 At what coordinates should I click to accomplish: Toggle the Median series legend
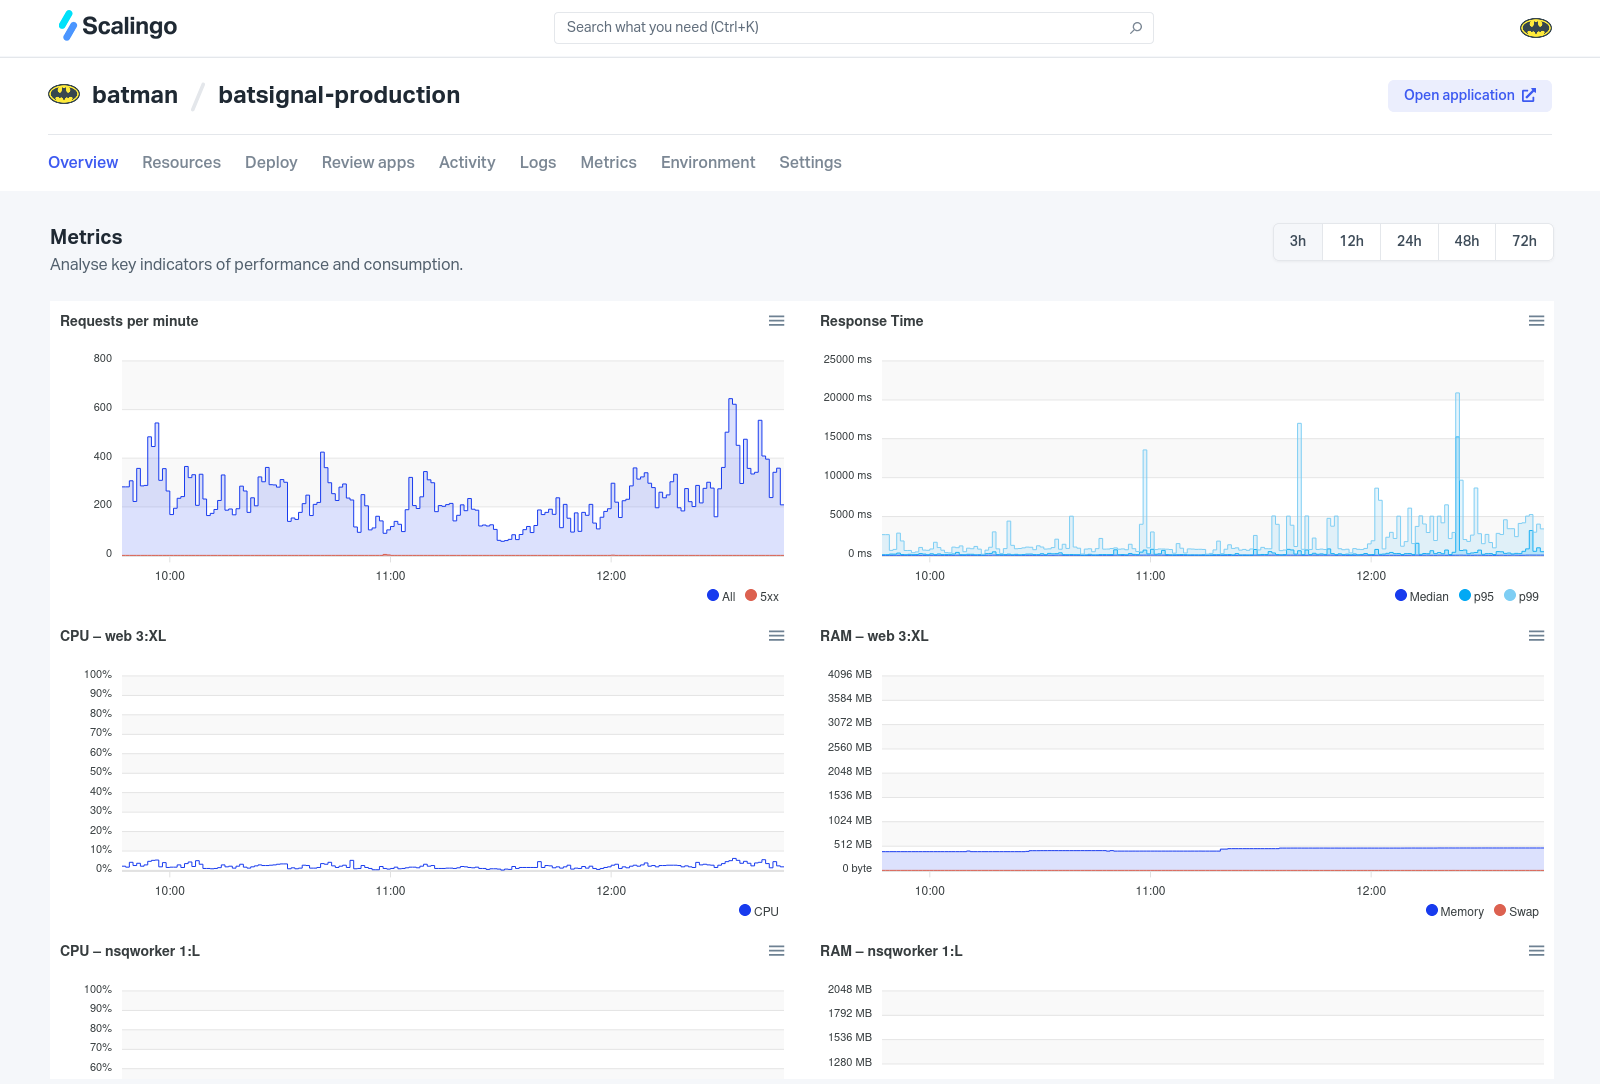[1422, 597]
